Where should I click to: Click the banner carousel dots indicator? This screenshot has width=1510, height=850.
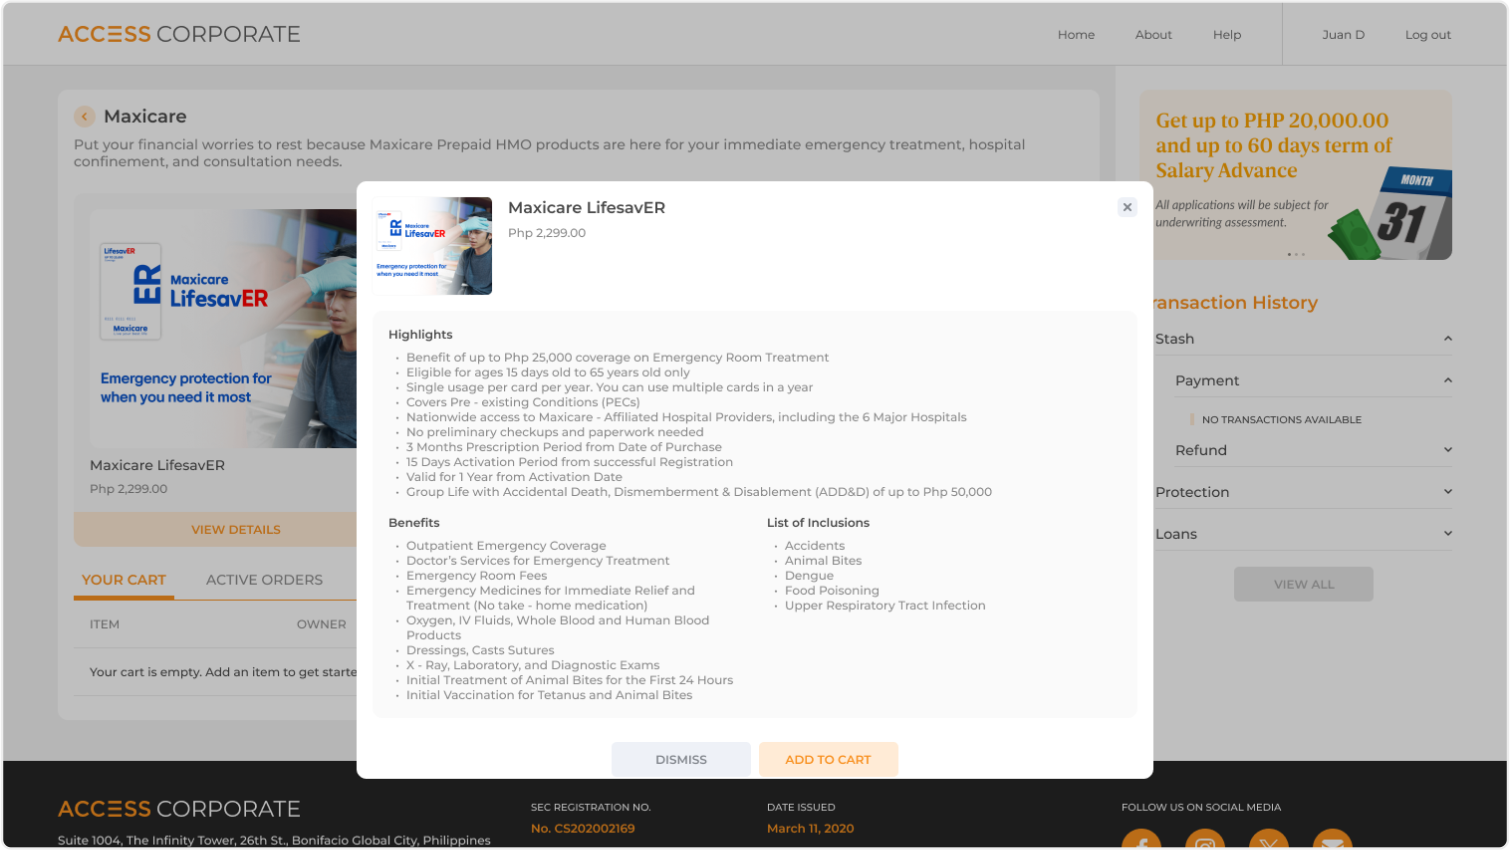click(x=1296, y=255)
